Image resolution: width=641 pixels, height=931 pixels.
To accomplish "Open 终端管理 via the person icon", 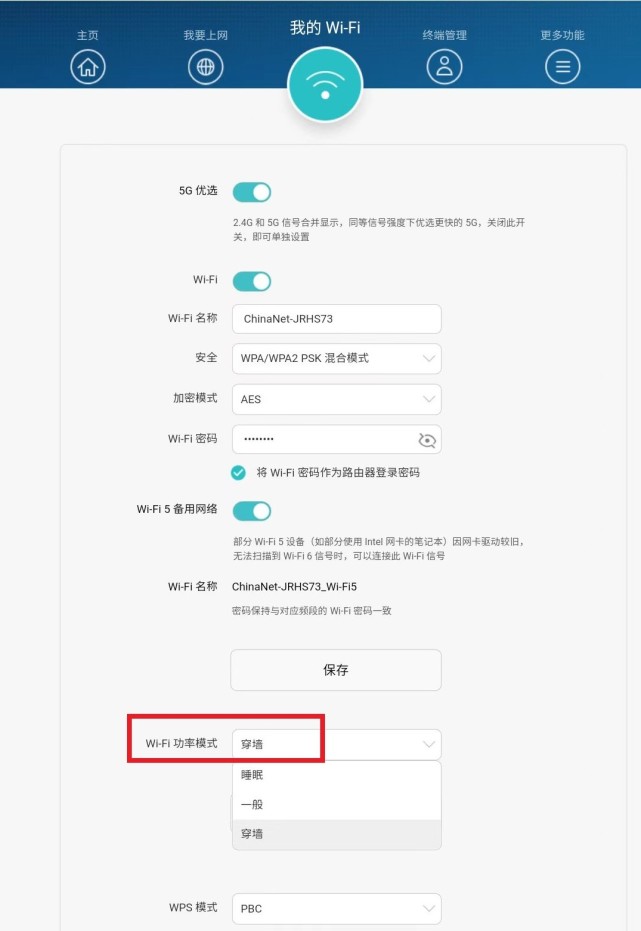I will coord(444,67).
